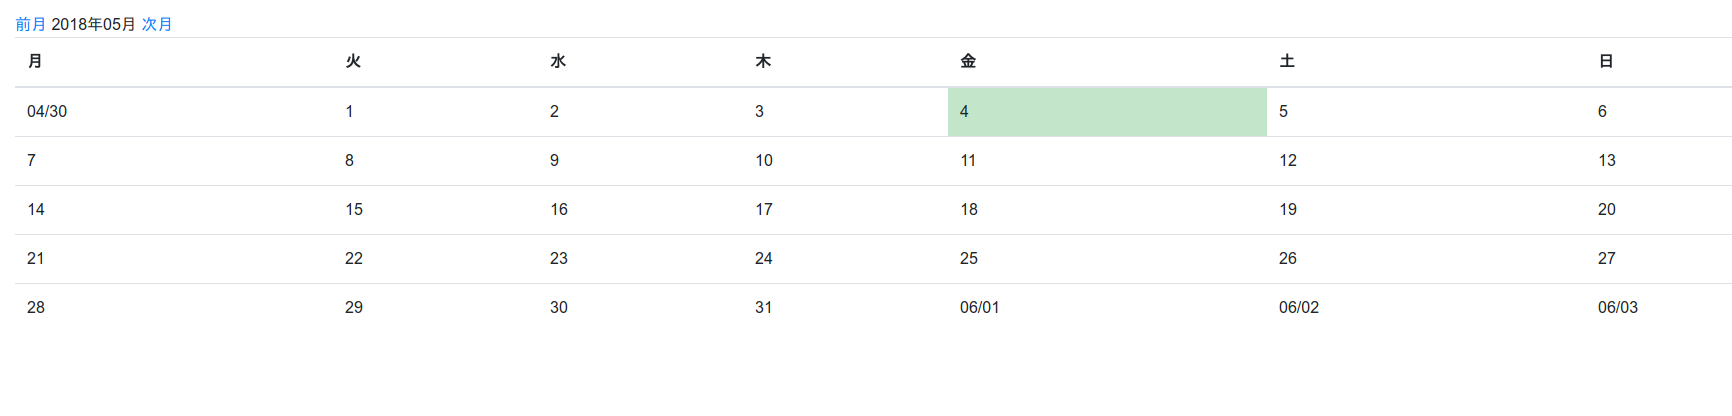
Task: Select date 13 in the calendar
Action: (1606, 160)
